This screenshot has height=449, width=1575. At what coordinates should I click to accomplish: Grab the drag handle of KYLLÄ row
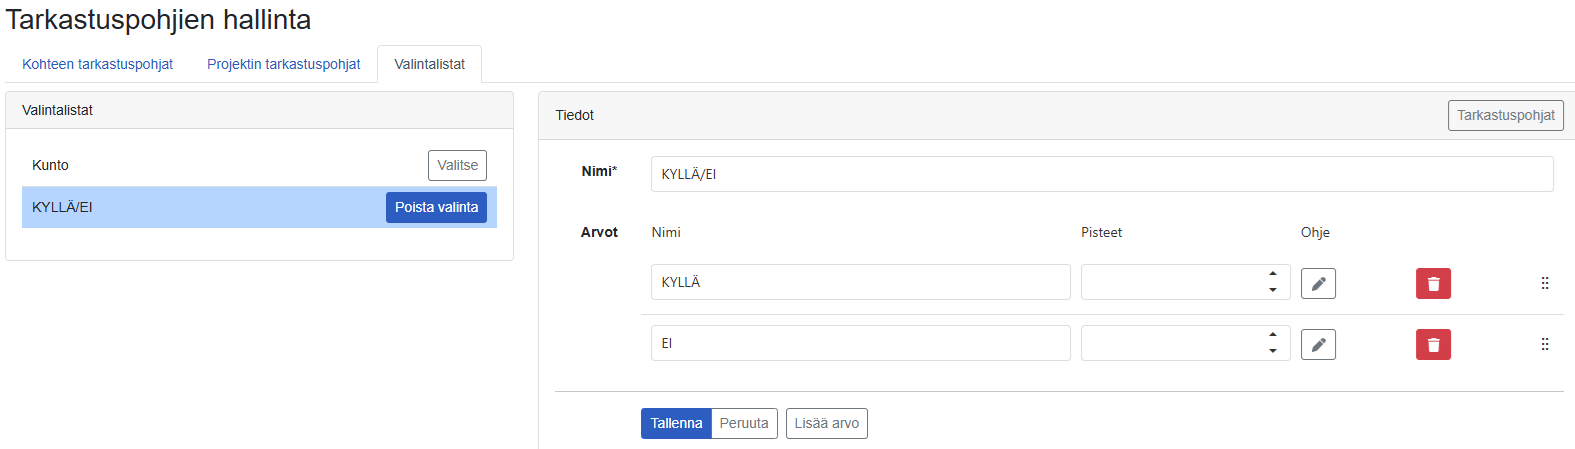click(x=1545, y=283)
